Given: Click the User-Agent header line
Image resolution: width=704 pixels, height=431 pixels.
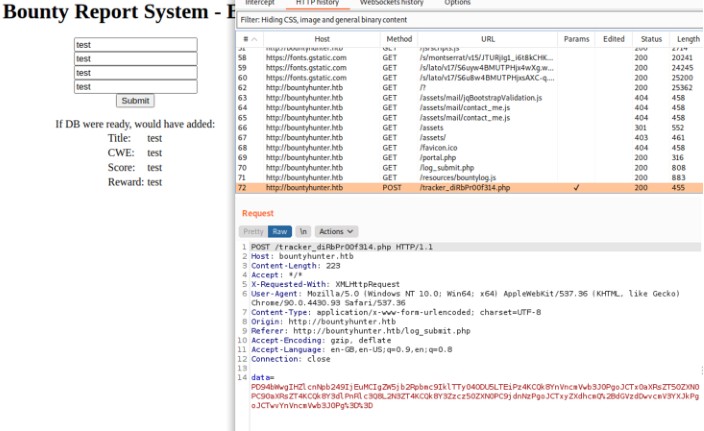Looking at the screenshot, I should (465, 298).
